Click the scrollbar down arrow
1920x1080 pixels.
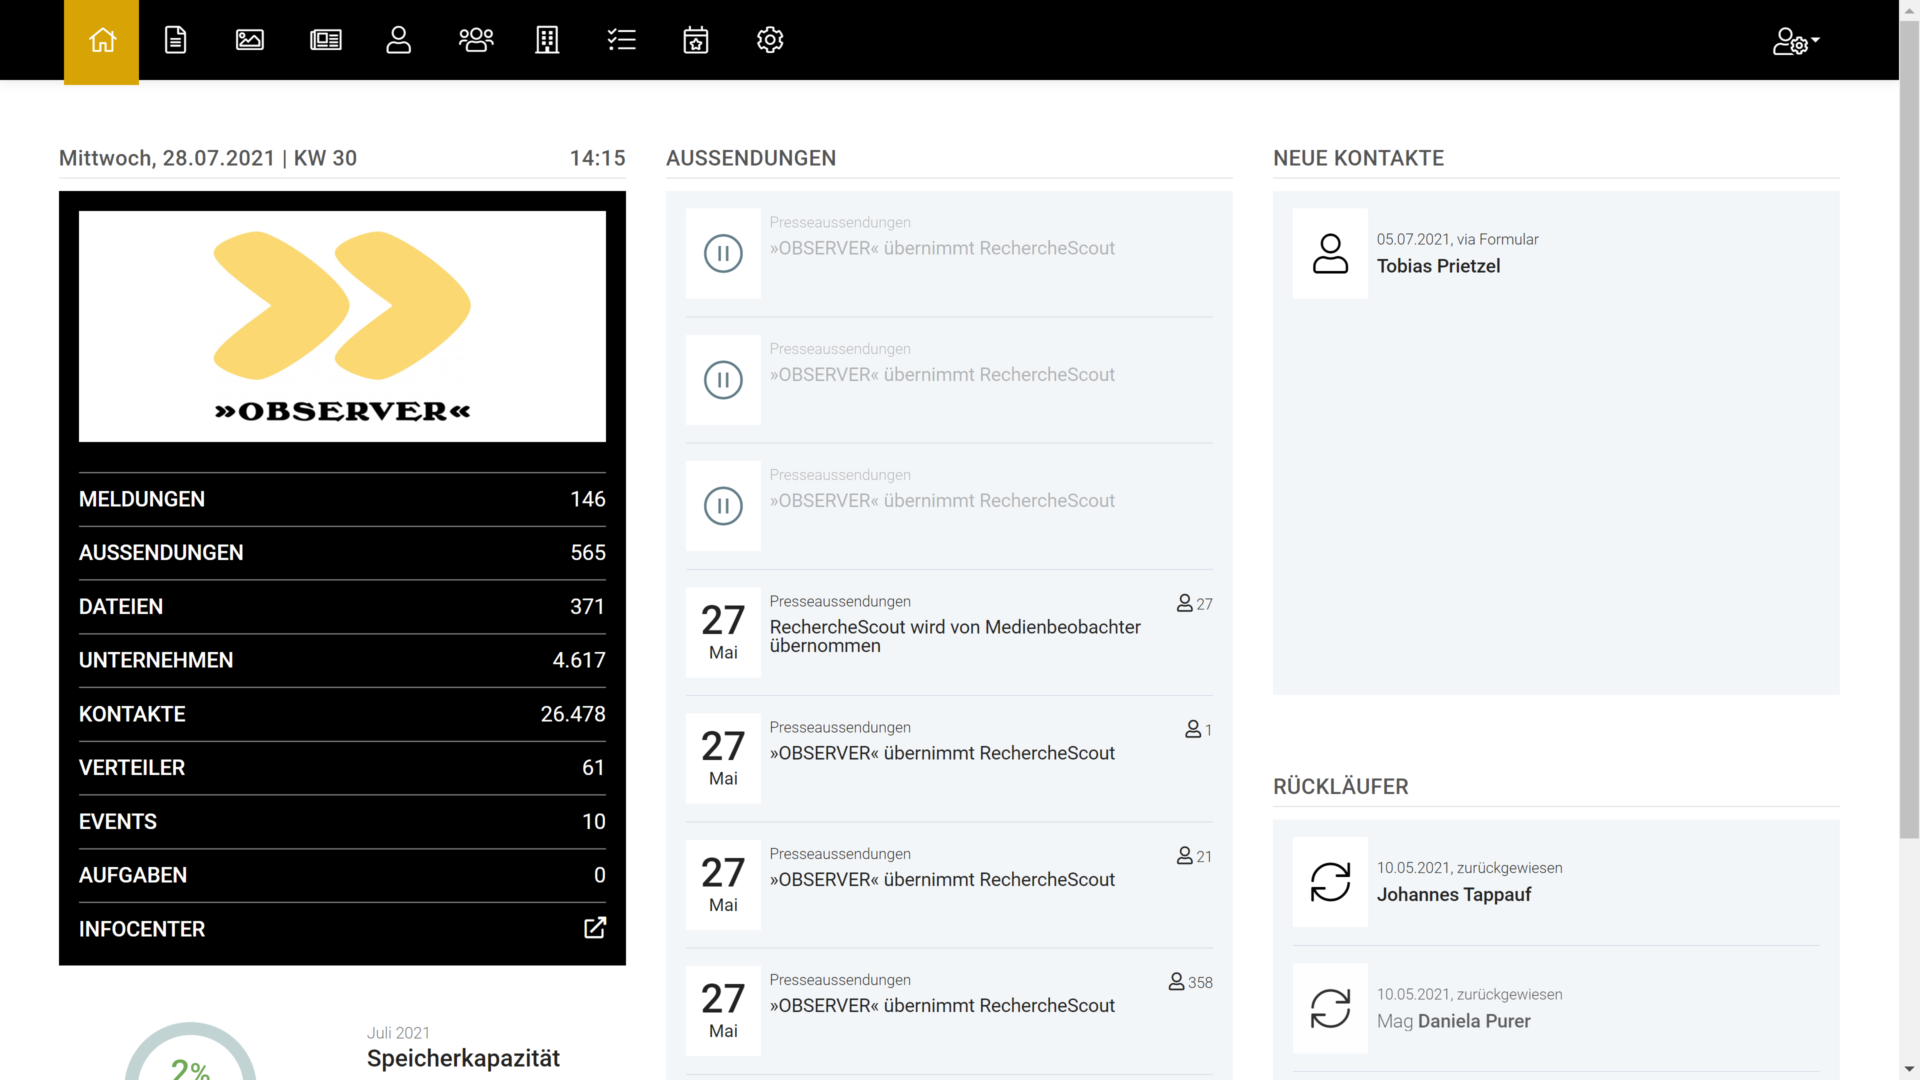pos(1909,1069)
